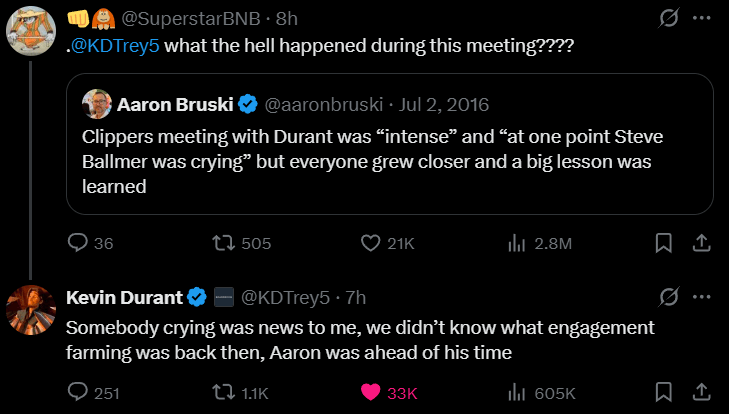Bookmark Kevin Durant's reply

pyautogui.click(x=662, y=393)
